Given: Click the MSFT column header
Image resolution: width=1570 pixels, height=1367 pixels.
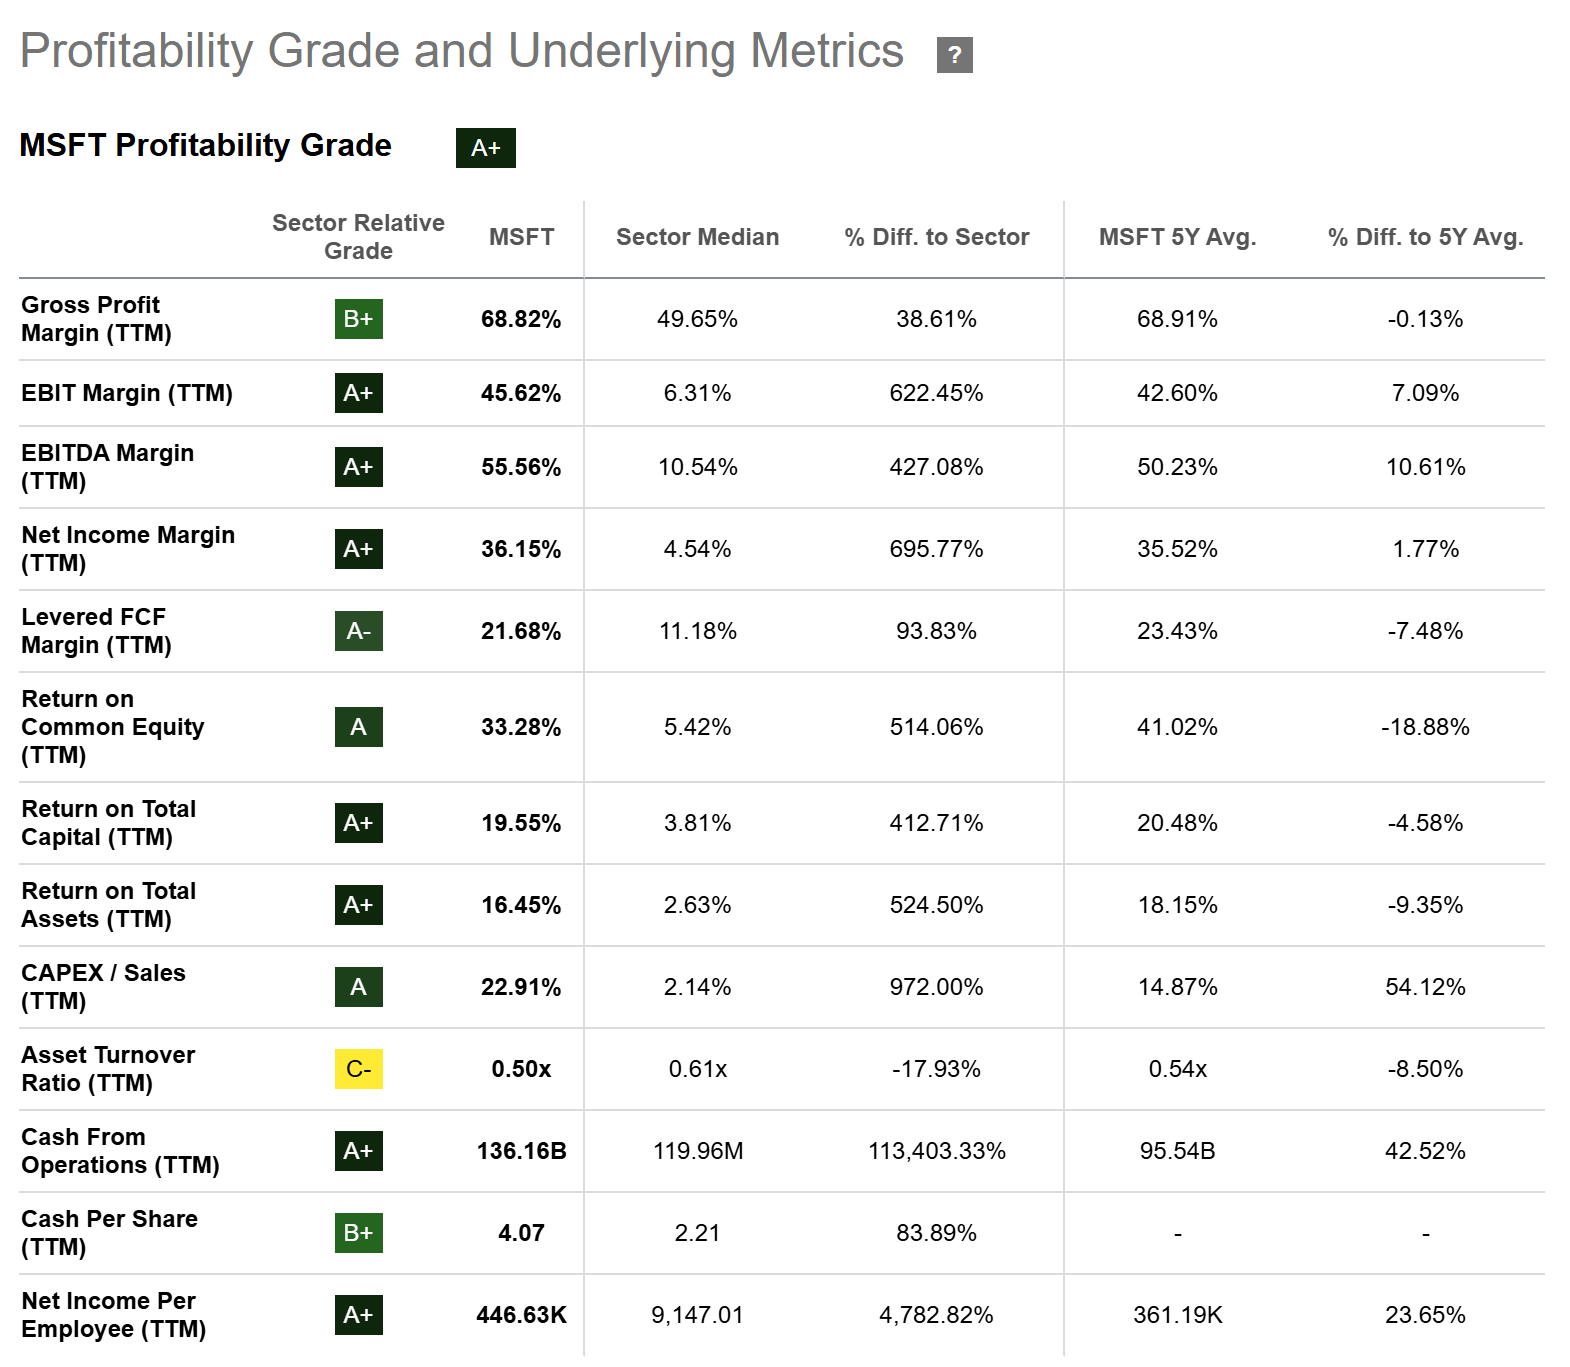Looking at the screenshot, I should 521,237.
